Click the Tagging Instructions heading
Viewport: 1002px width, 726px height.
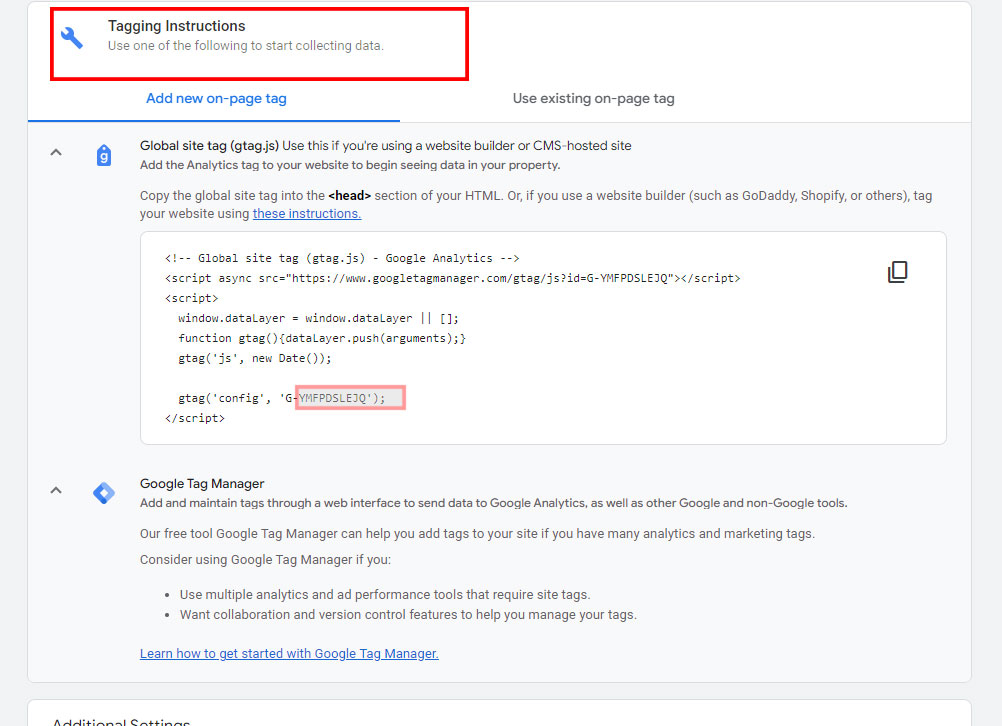click(x=176, y=26)
